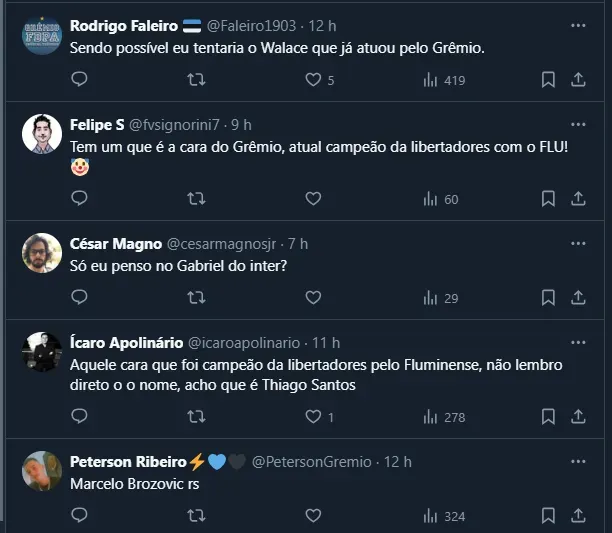
Task: Open more options on Peterson Ribeiro's tweet
Action: [x=578, y=461]
